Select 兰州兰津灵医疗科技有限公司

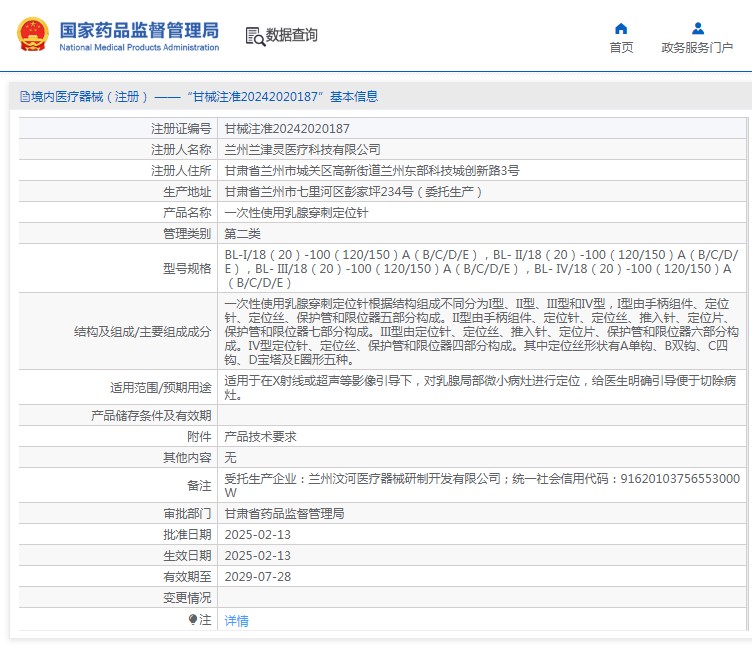pyautogui.click(x=303, y=150)
